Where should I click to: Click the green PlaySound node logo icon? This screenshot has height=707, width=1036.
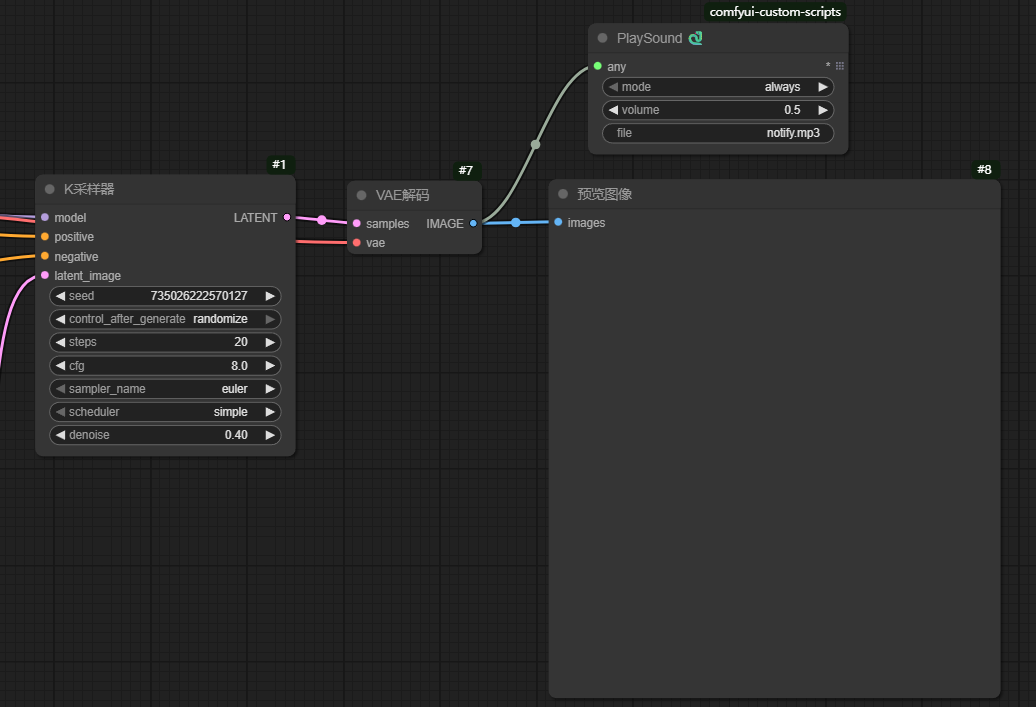pos(696,38)
